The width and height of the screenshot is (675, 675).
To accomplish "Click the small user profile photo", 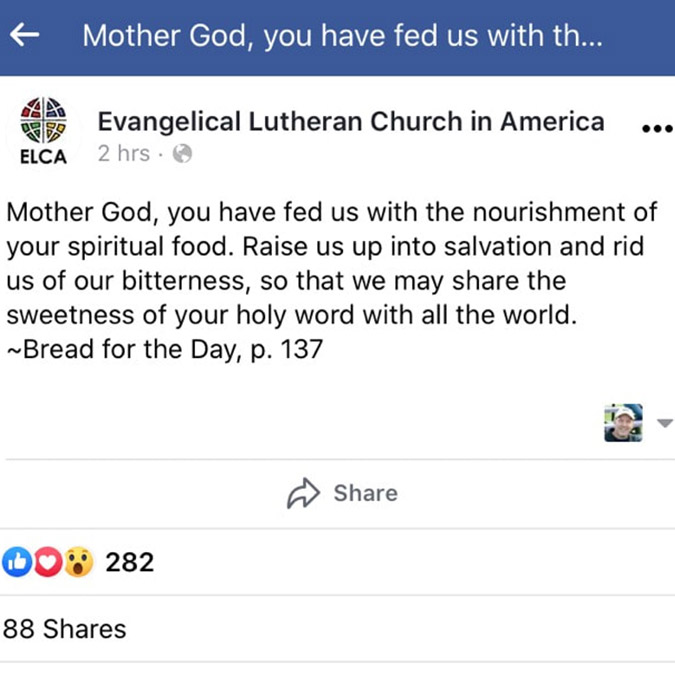I will 623,423.
